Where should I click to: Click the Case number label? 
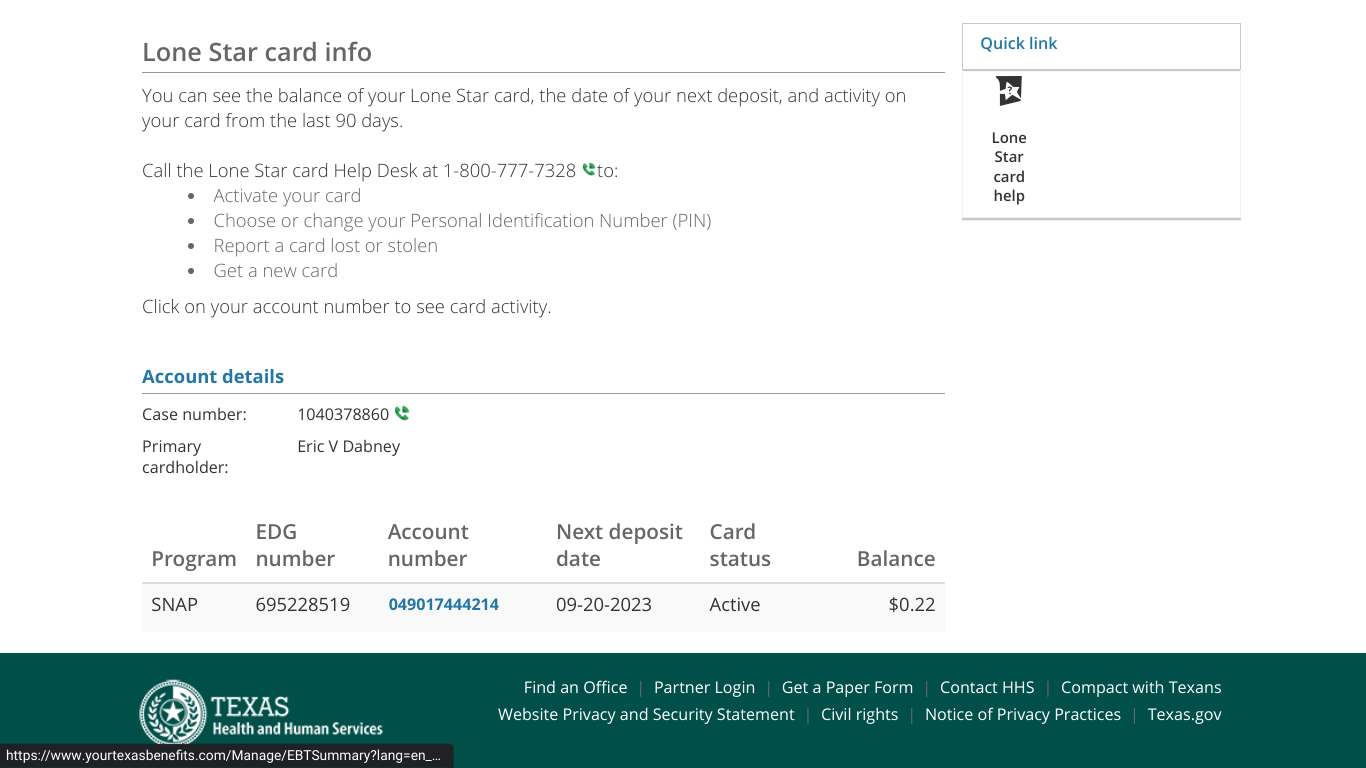tap(194, 414)
